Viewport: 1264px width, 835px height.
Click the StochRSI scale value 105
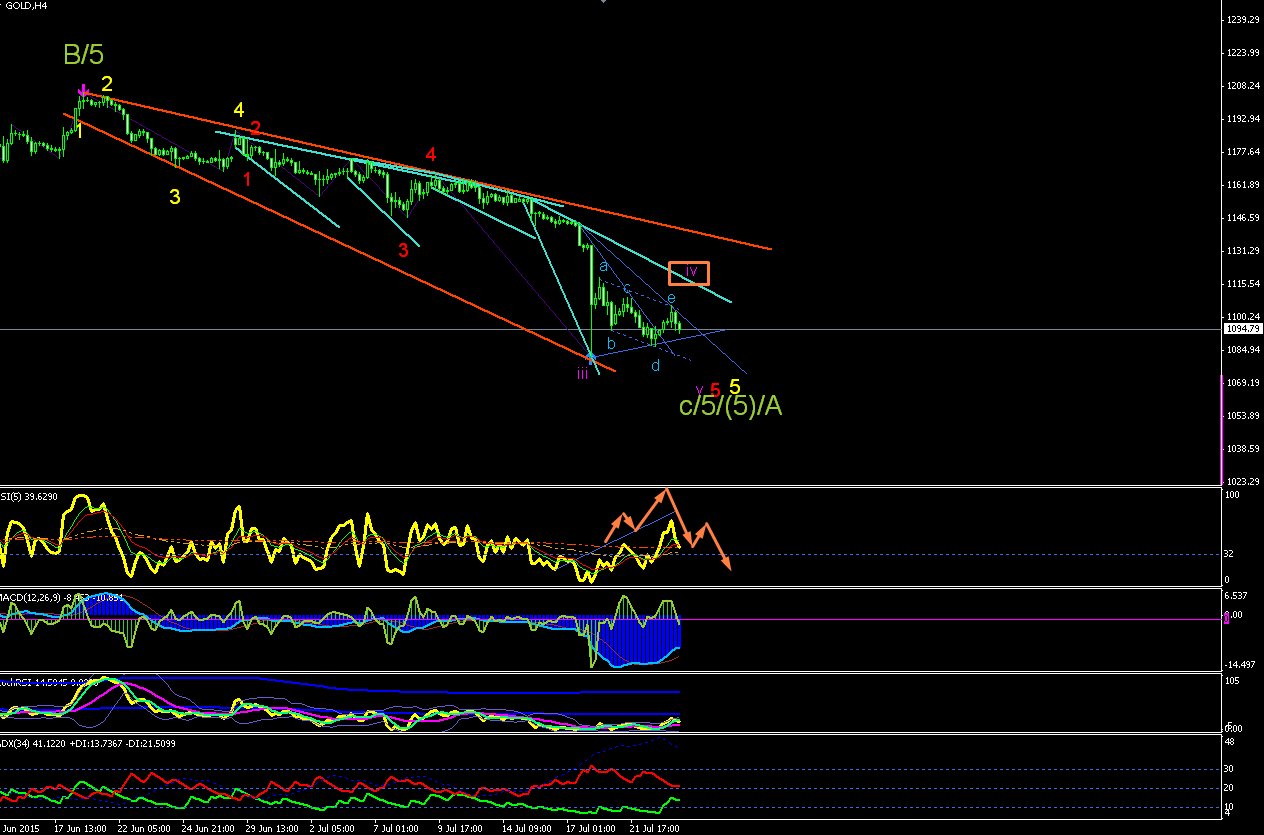pos(1233,681)
